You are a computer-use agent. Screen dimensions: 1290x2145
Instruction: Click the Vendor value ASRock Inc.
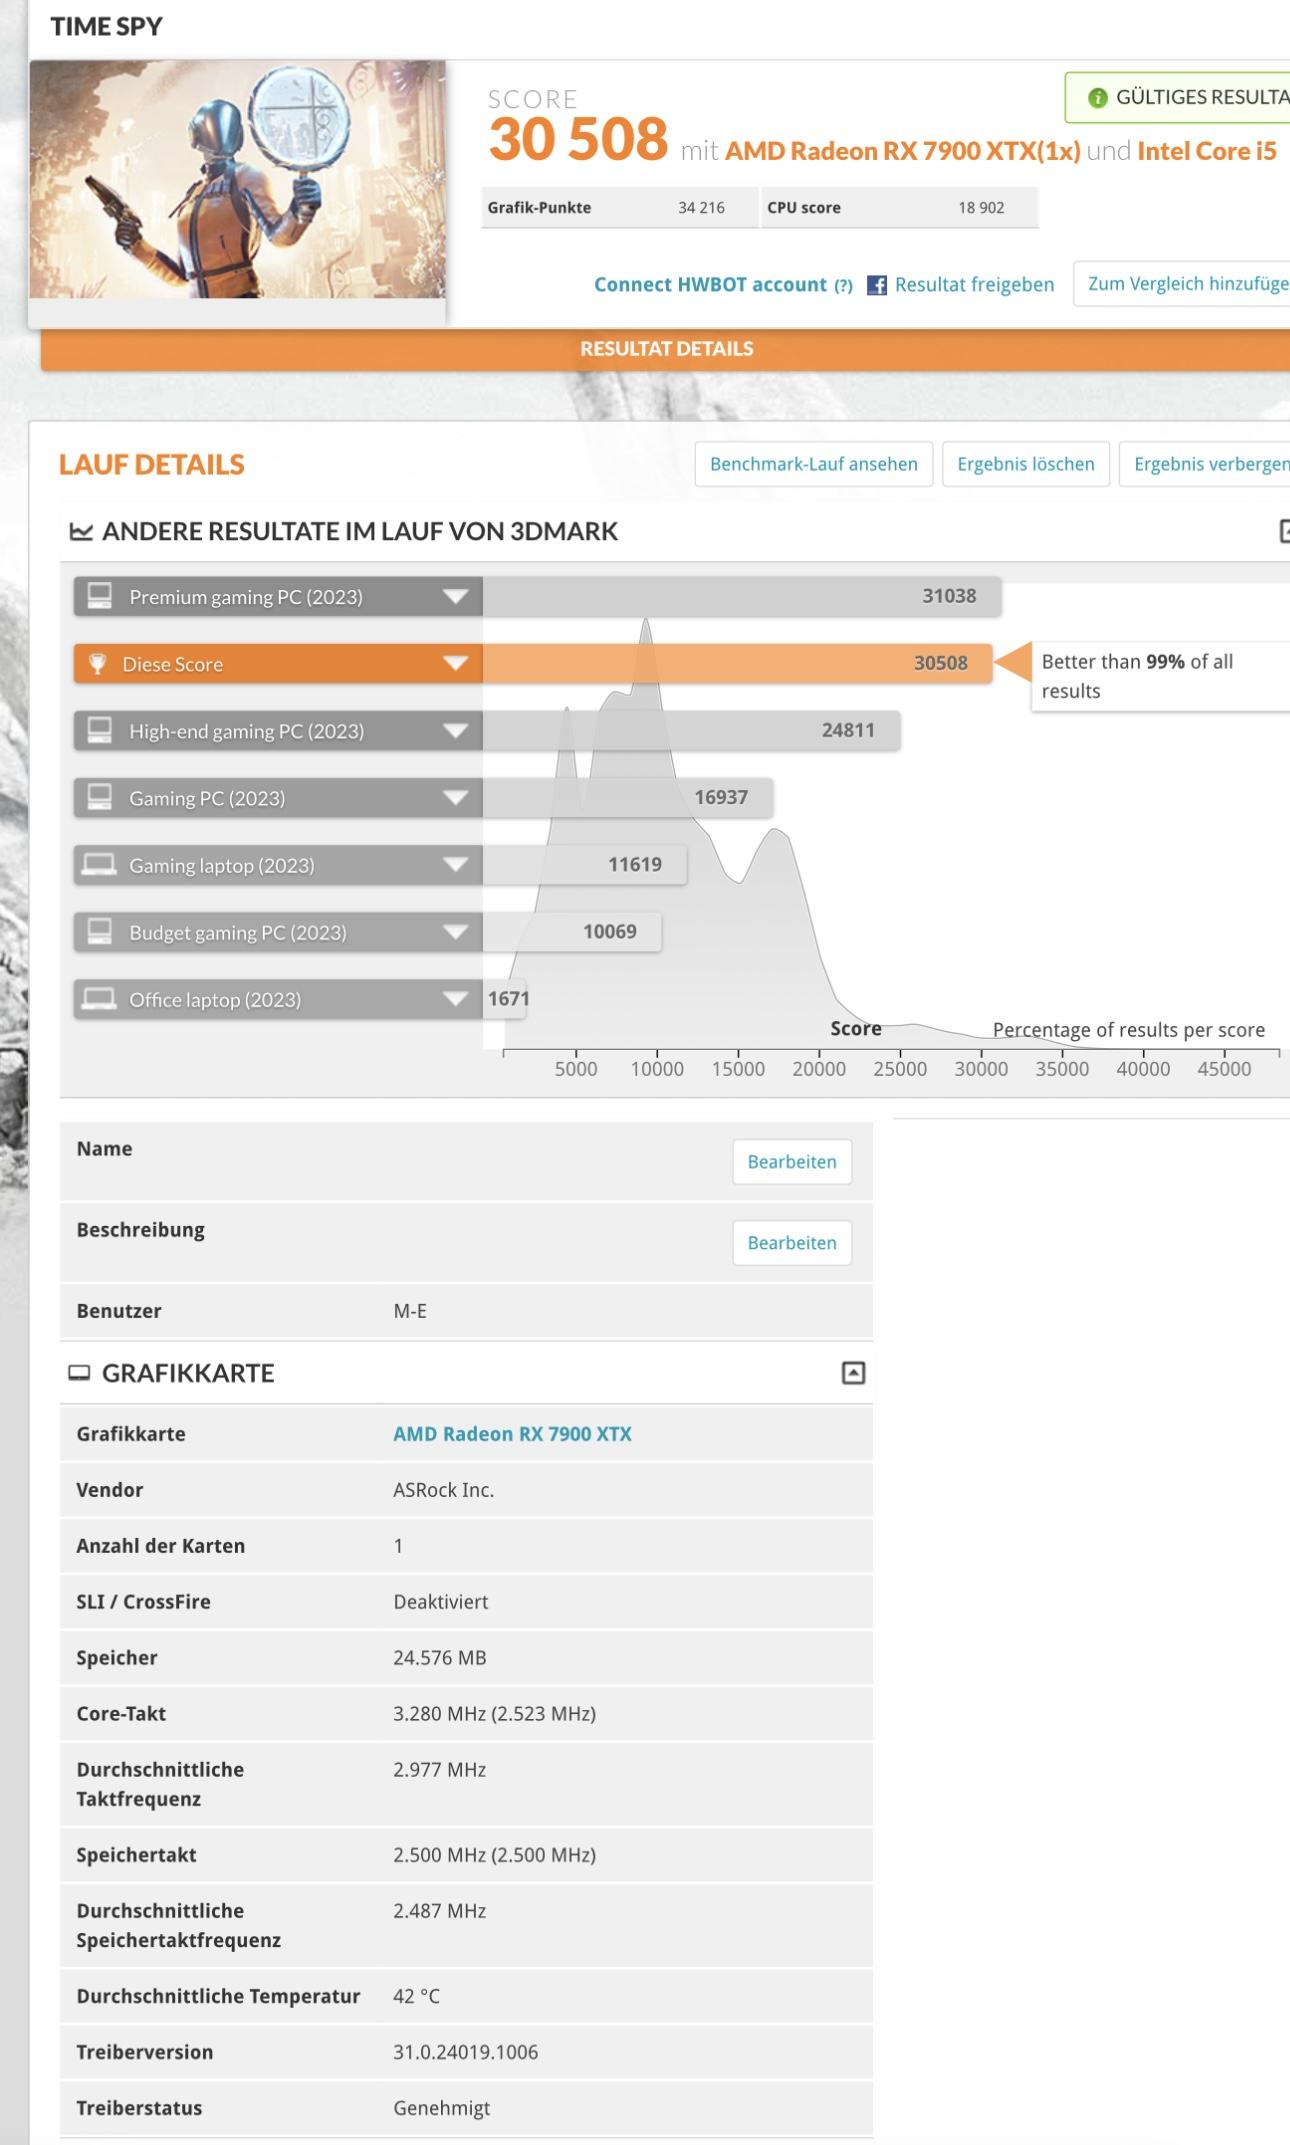click(443, 1490)
